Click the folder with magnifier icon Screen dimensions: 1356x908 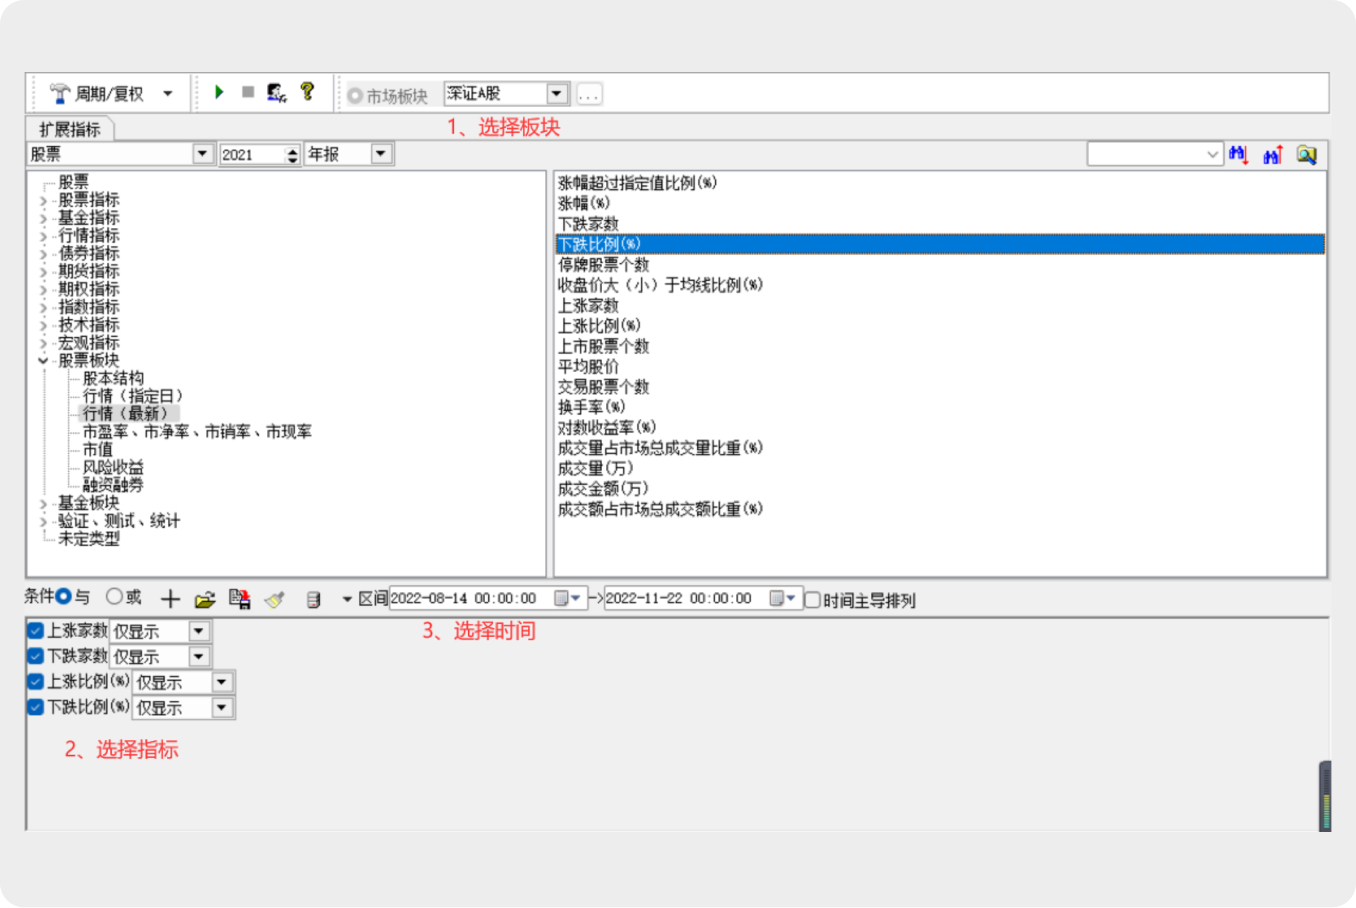tap(1306, 155)
